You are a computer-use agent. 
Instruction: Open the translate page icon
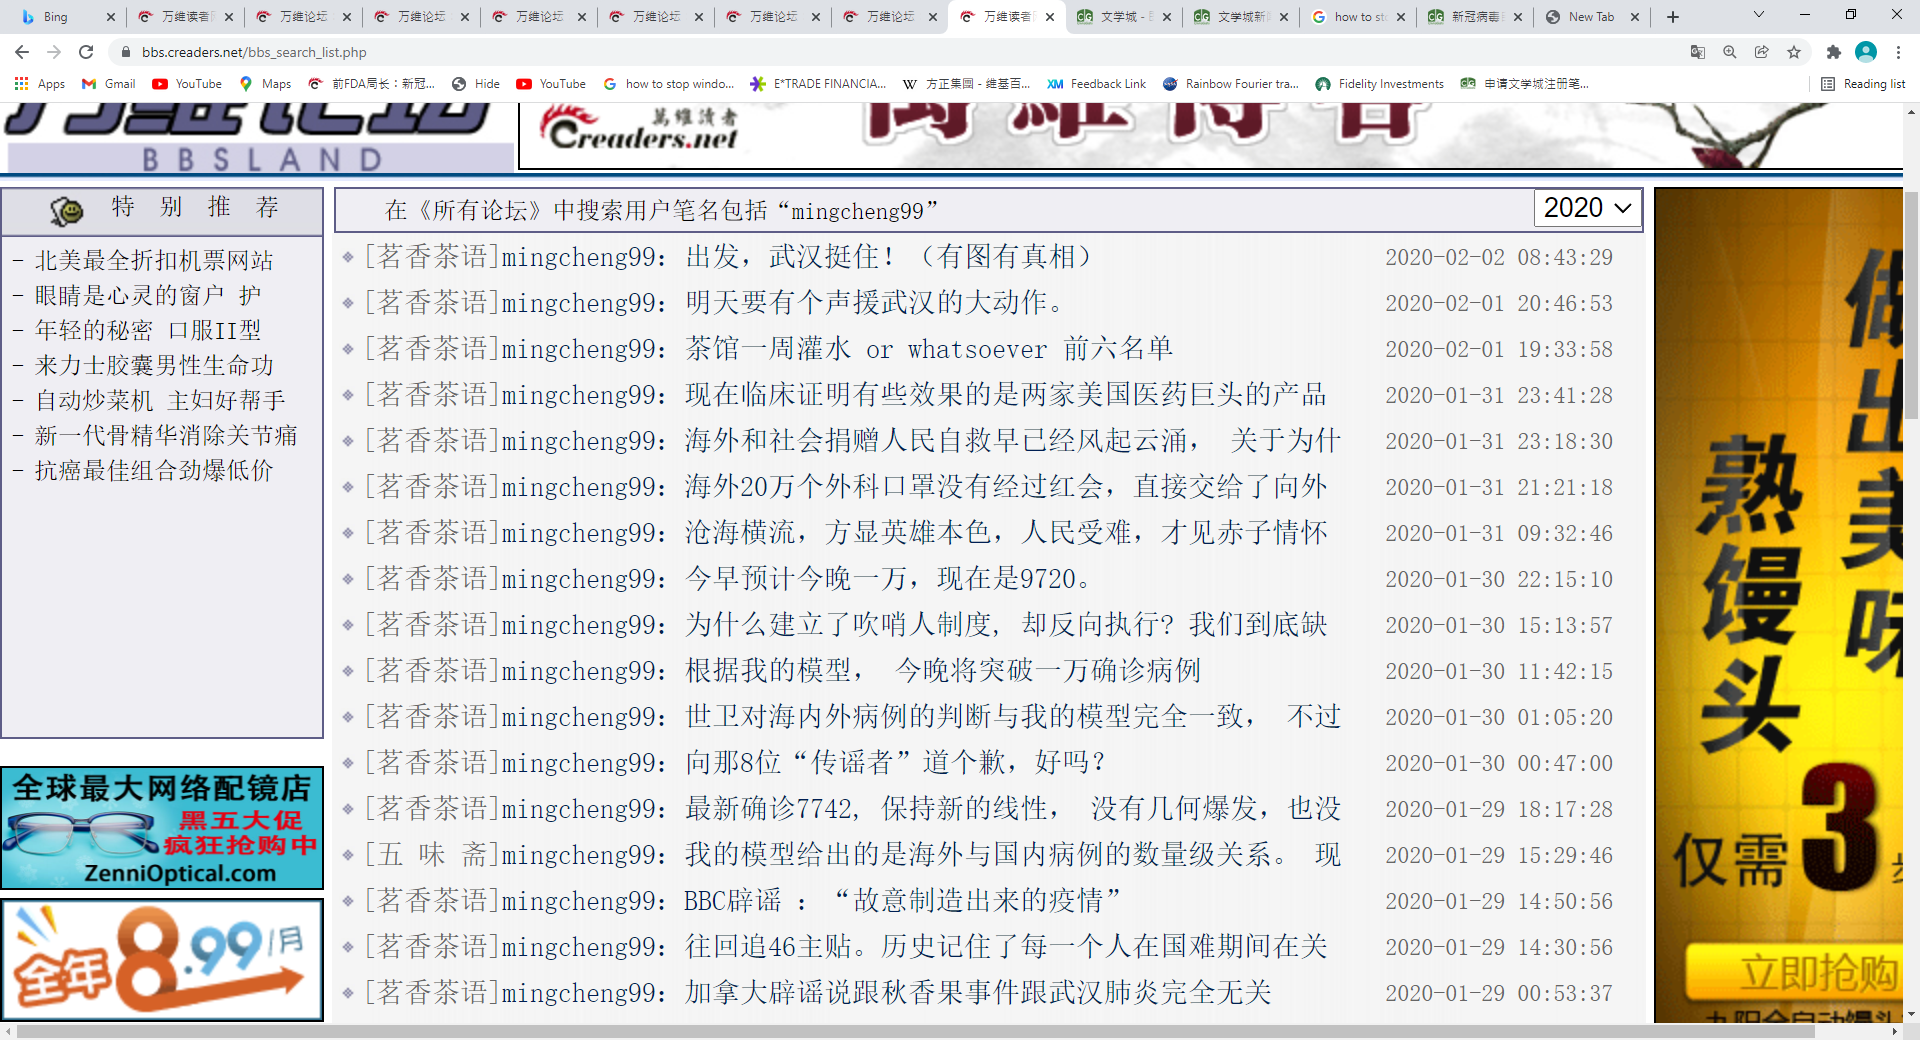click(x=1697, y=52)
